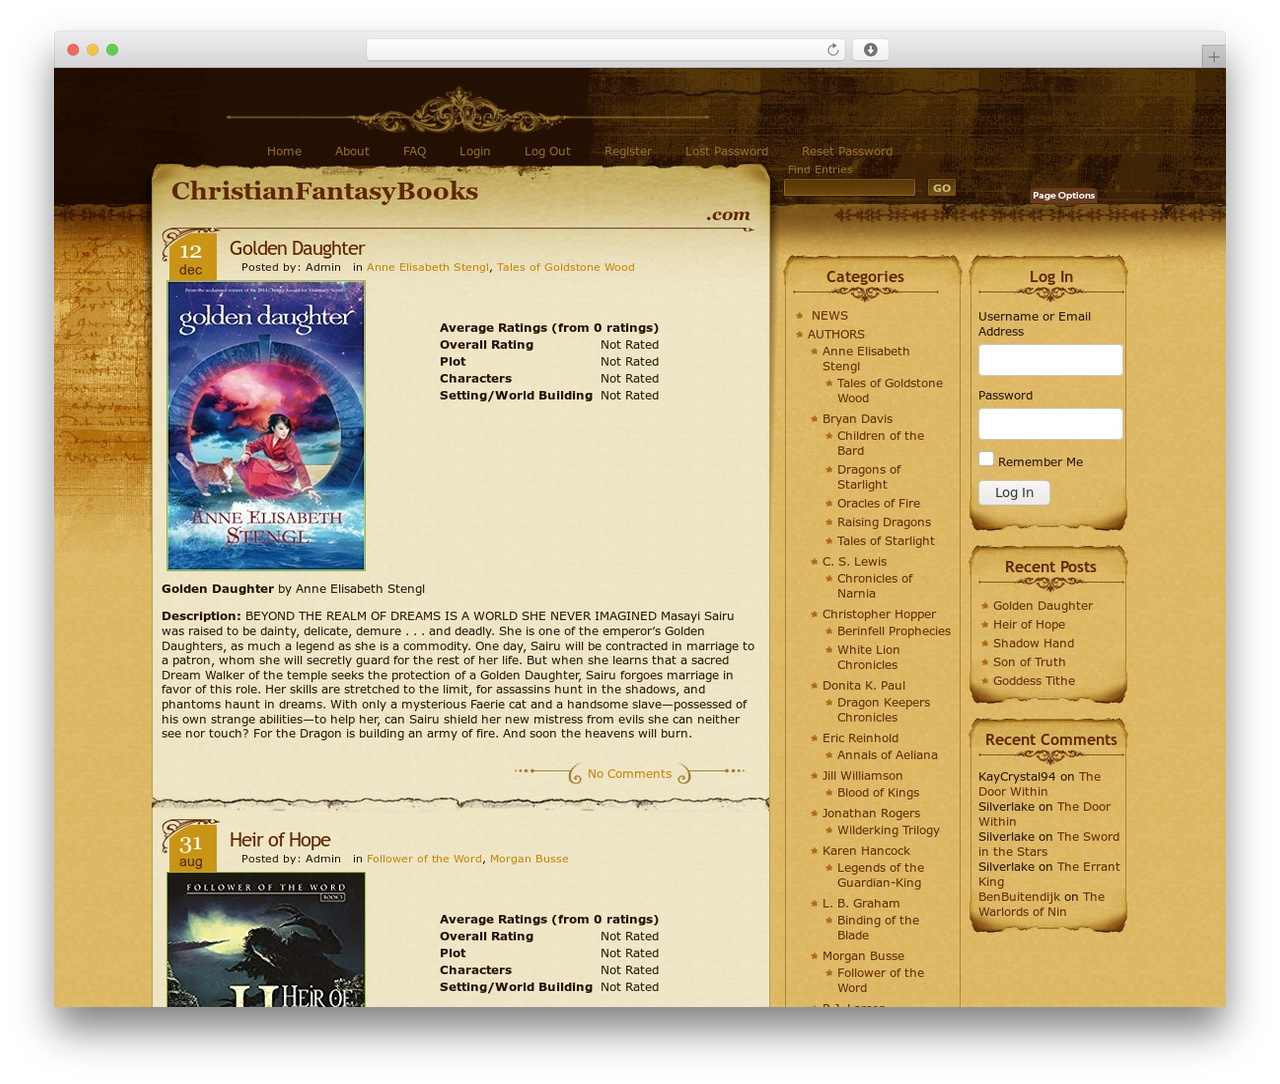Focus the Password input field
Screen dimensions: 1280x1084
coord(1050,424)
